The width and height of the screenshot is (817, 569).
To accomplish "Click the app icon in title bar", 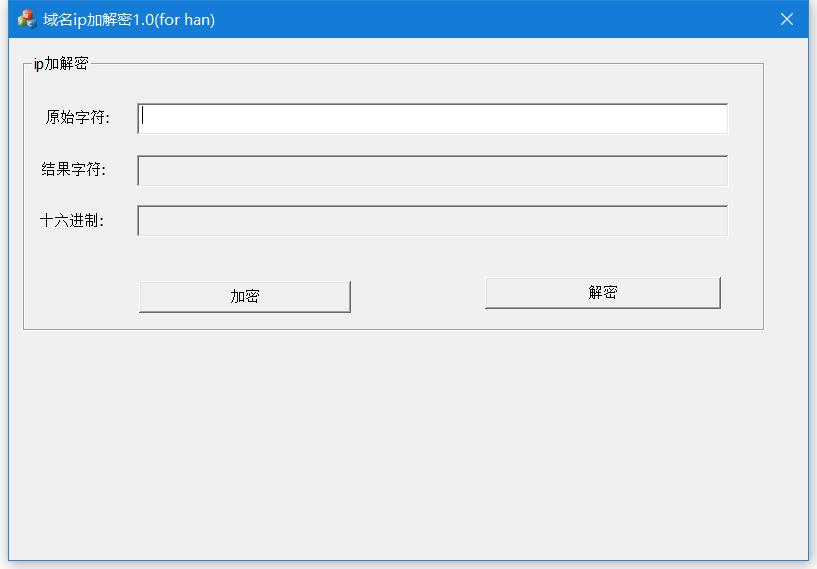I will tap(27, 19).
